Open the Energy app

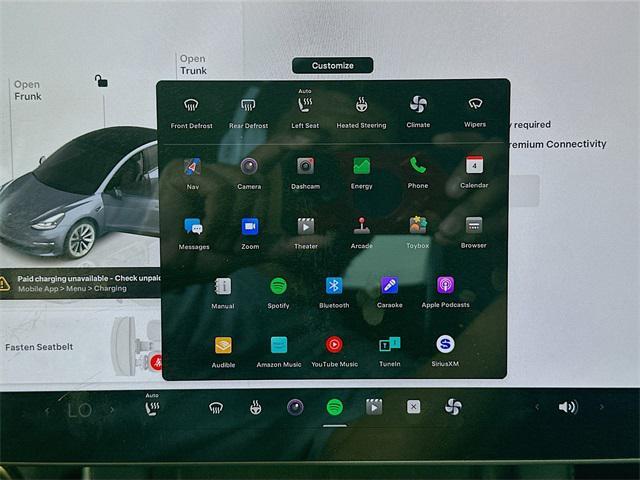(362, 173)
